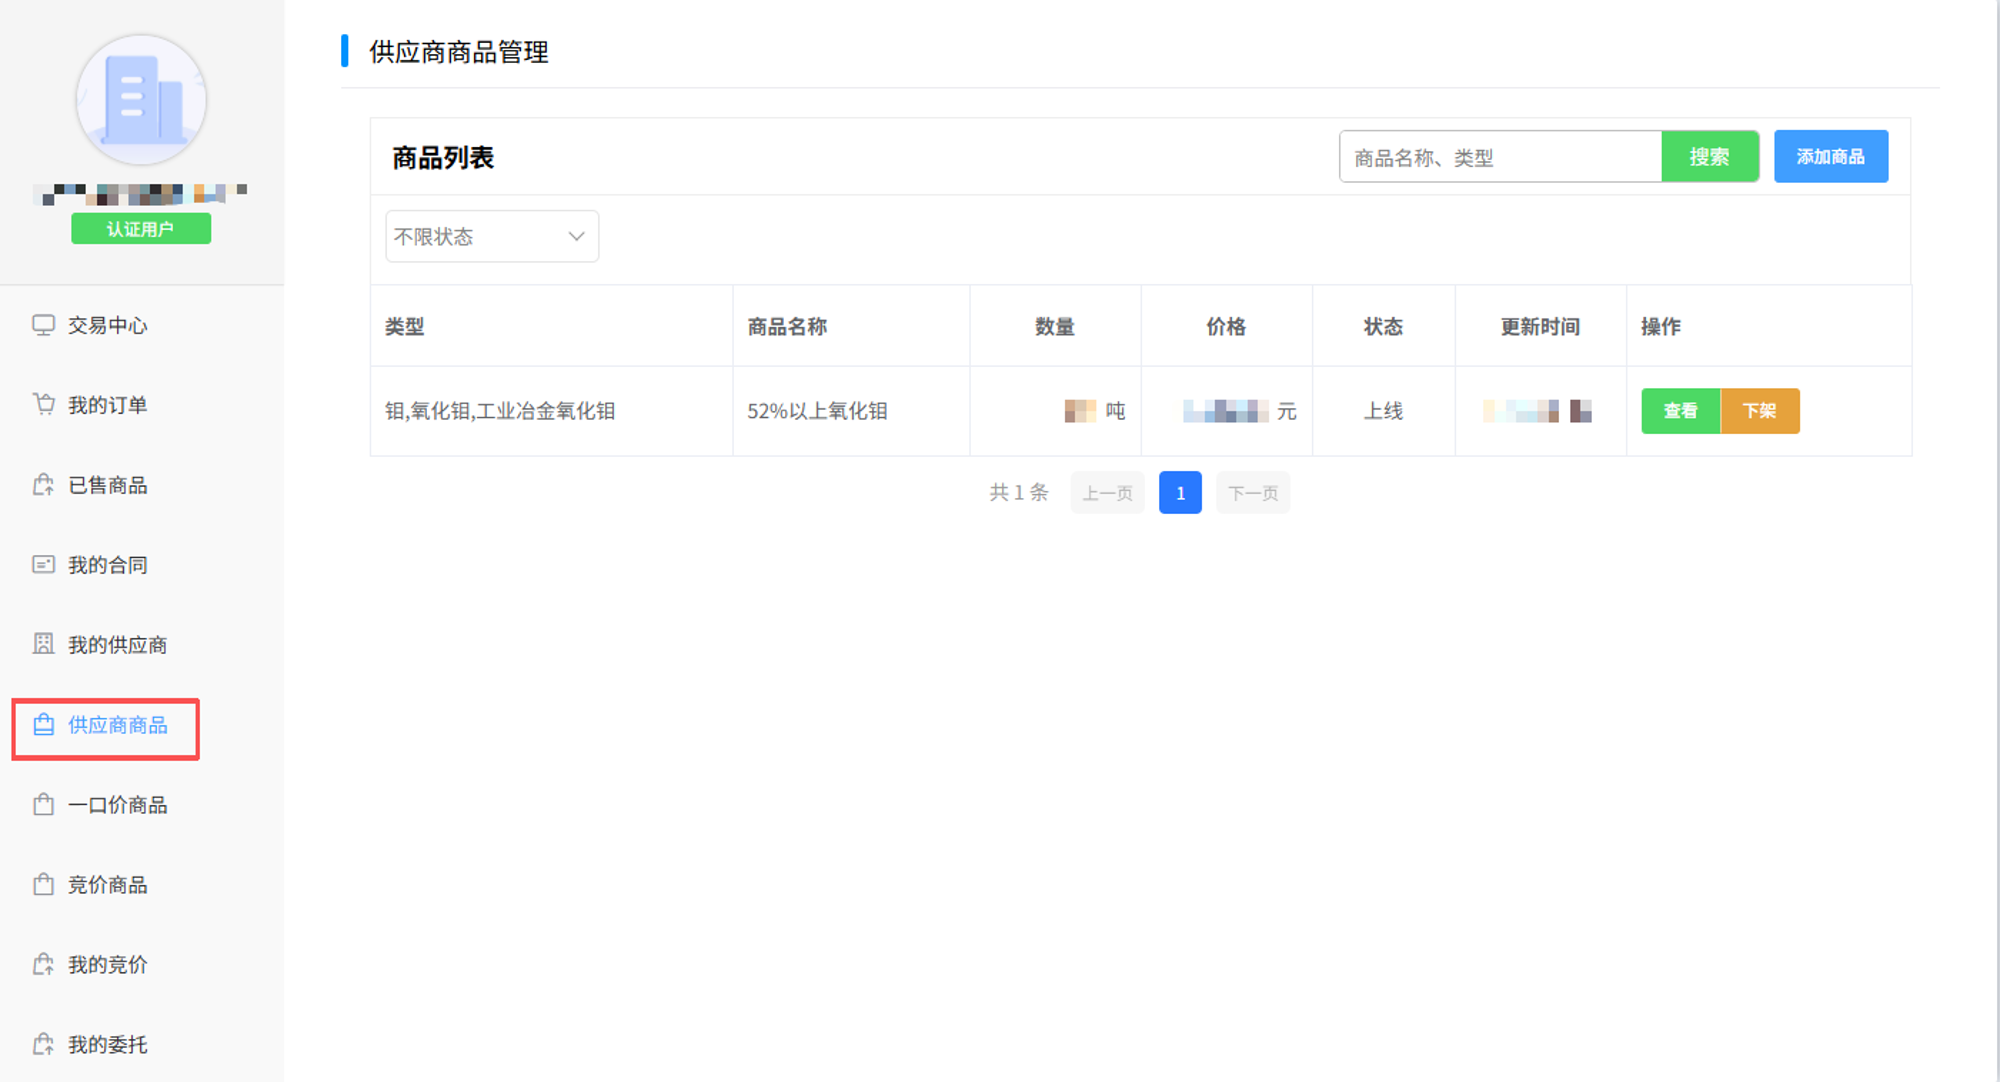Click the blue 添加商品 button

(1830, 157)
